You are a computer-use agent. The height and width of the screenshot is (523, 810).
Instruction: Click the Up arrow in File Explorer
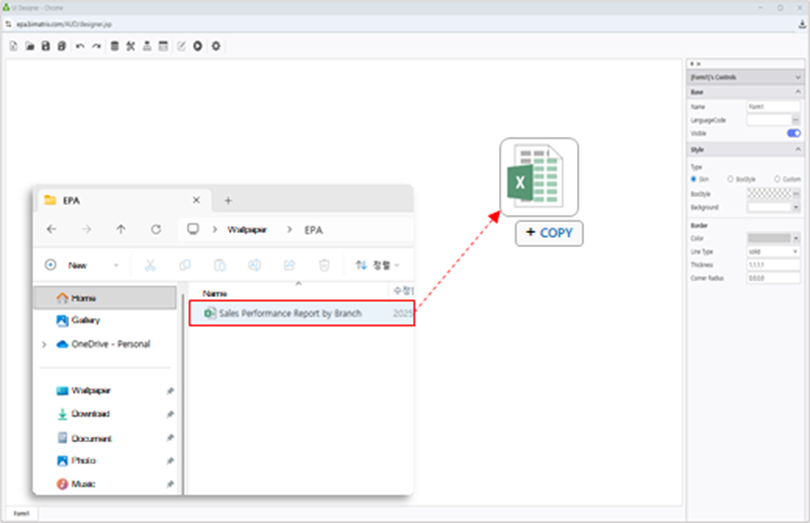(x=121, y=229)
